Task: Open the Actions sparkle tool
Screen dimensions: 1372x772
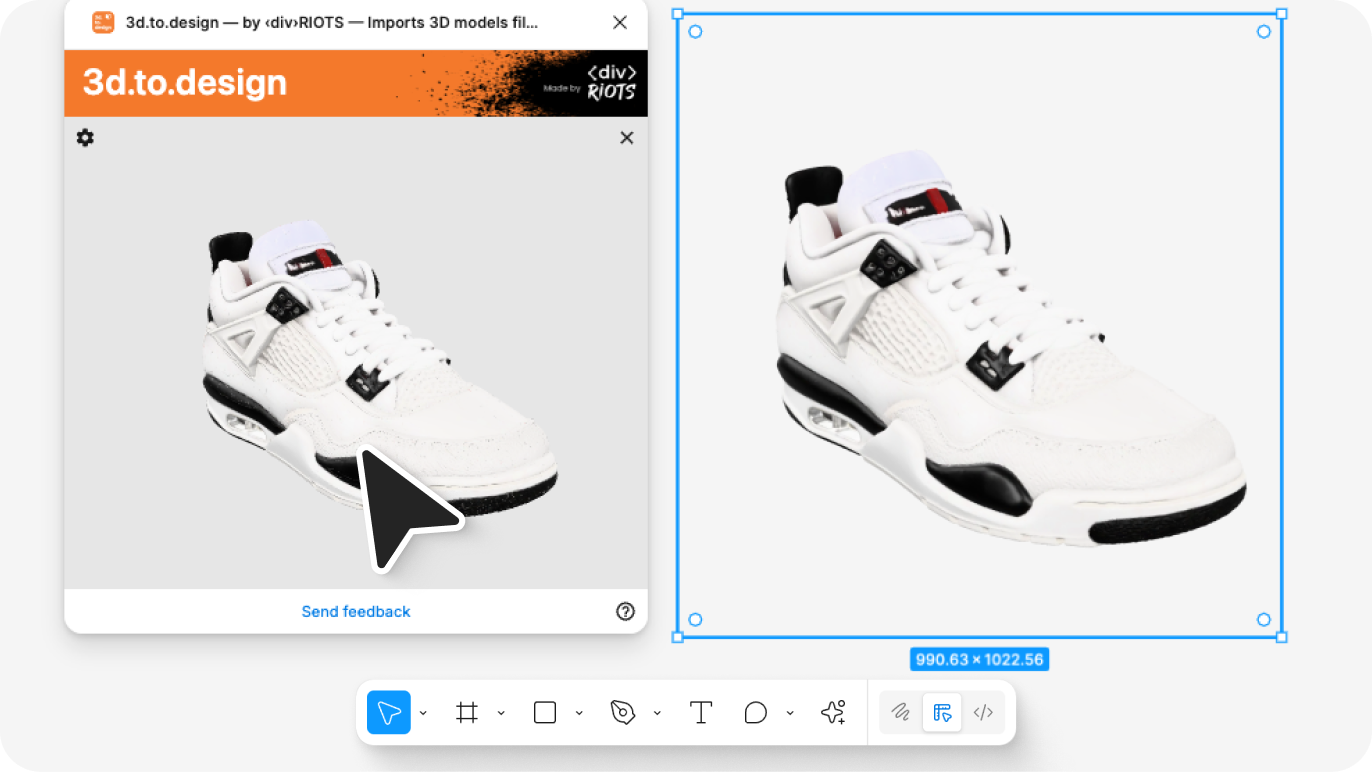Action: pyautogui.click(x=833, y=713)
